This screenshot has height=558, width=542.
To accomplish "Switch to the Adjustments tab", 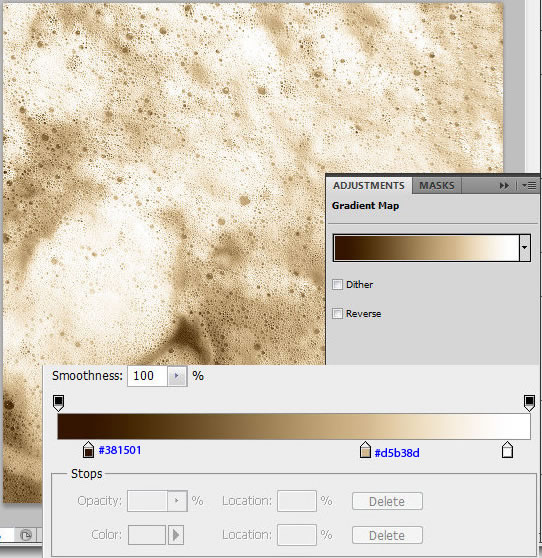I will point(369,186).
